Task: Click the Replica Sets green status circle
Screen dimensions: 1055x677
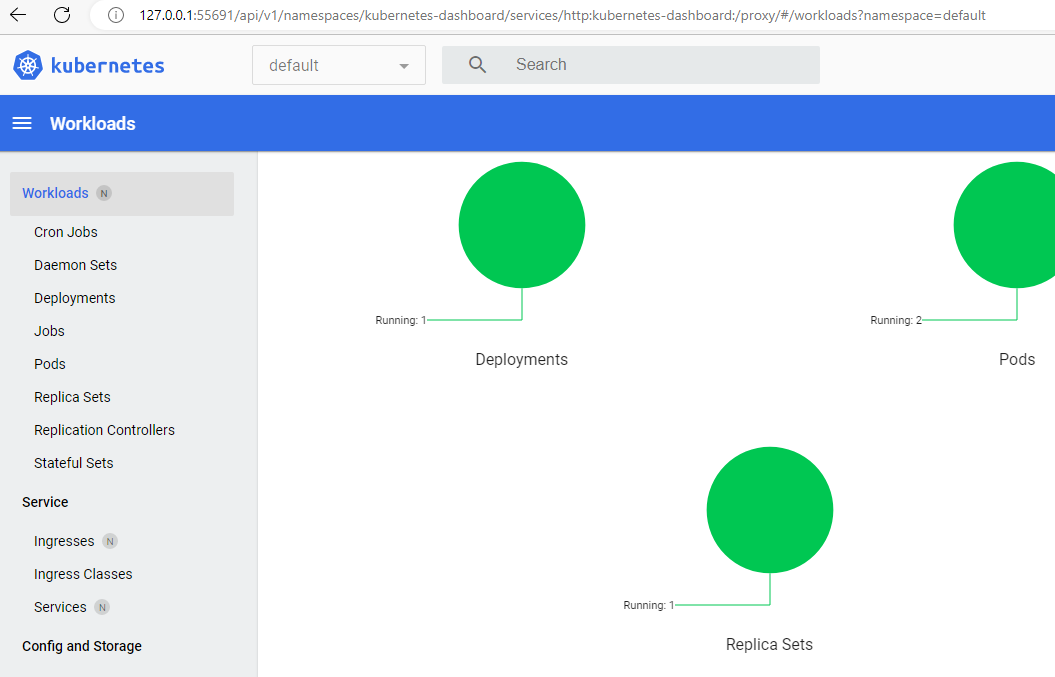Action: coord(770,510)
